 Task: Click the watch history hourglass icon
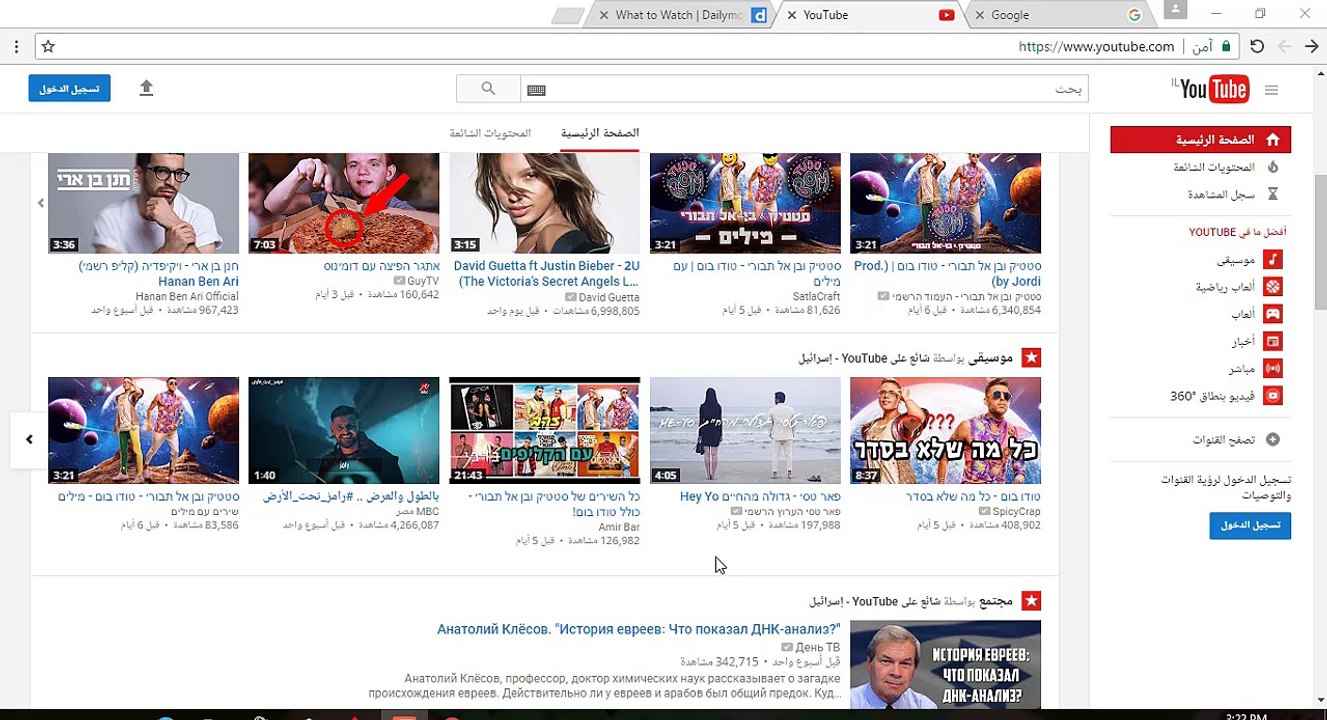point(1272,194)
